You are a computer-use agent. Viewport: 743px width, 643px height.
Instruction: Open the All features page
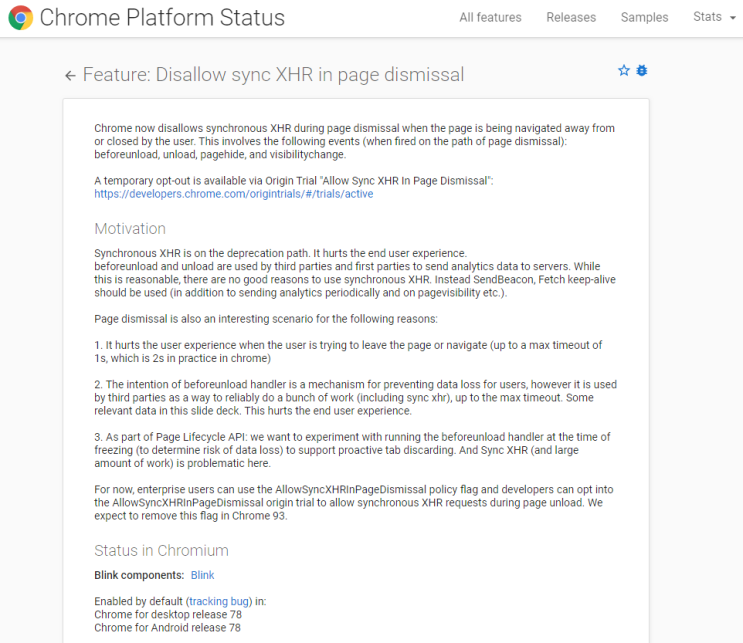(x=490, y=18)
